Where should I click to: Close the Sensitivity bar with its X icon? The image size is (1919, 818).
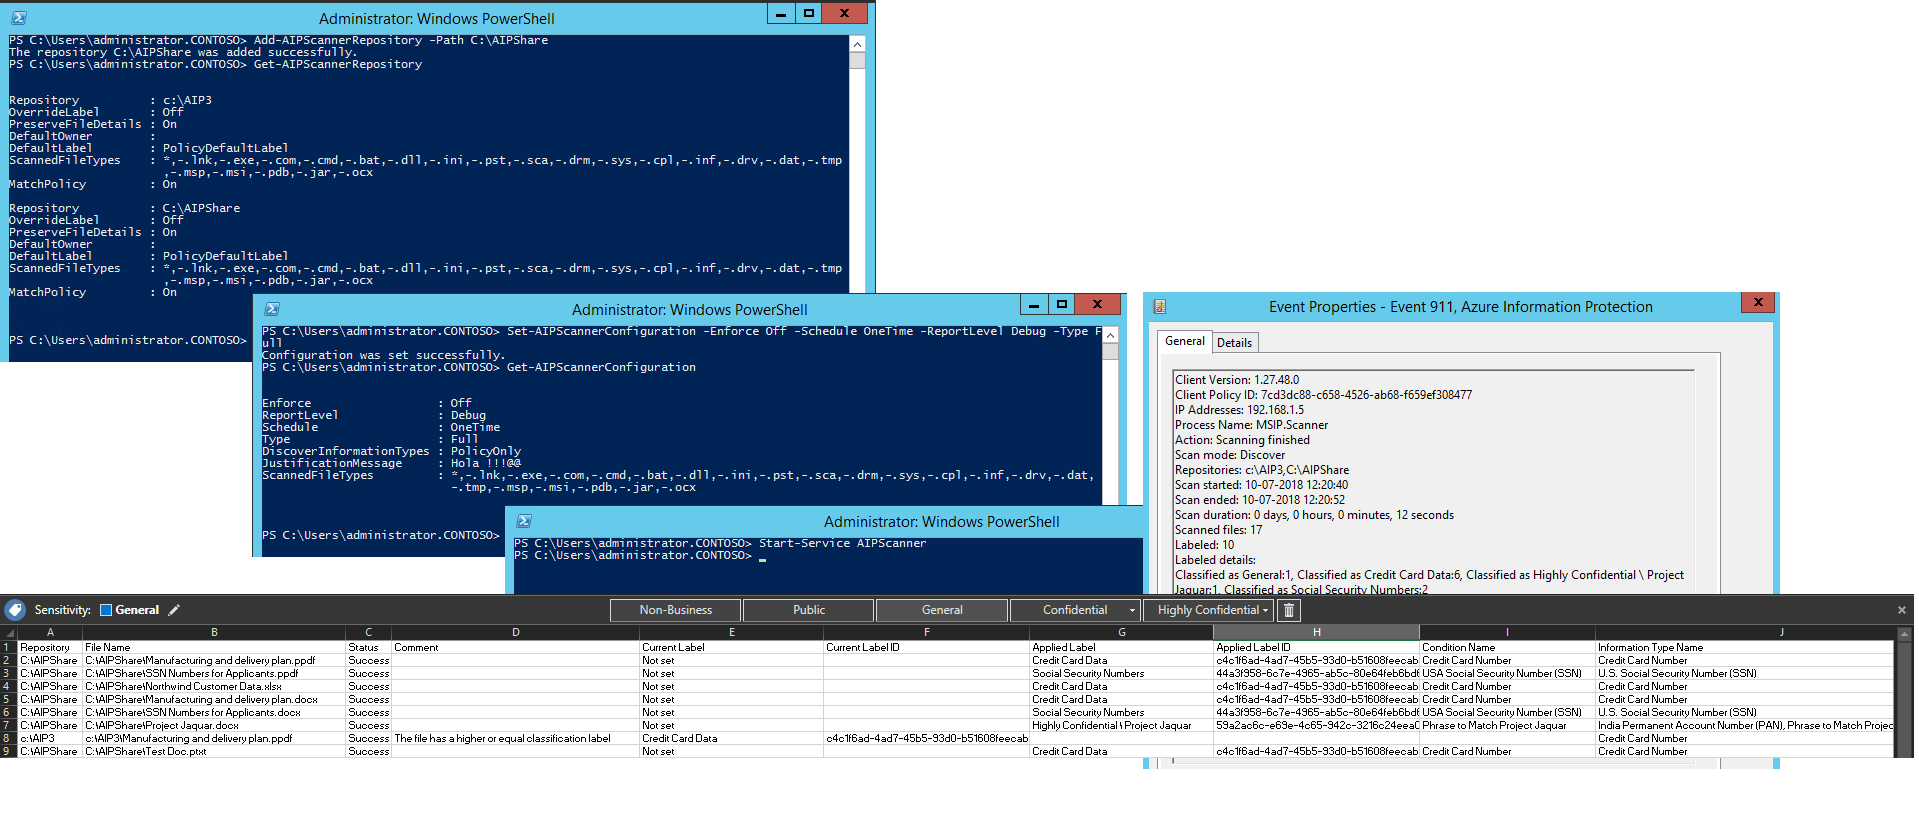click(x=1901, y=610)
